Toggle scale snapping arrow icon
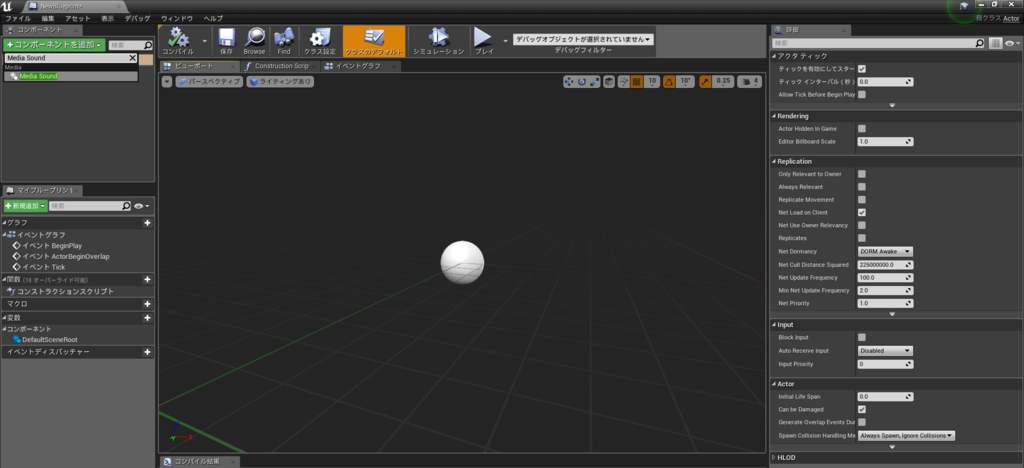The width and height of the screenshot is (1024, 468). point(706,82)
